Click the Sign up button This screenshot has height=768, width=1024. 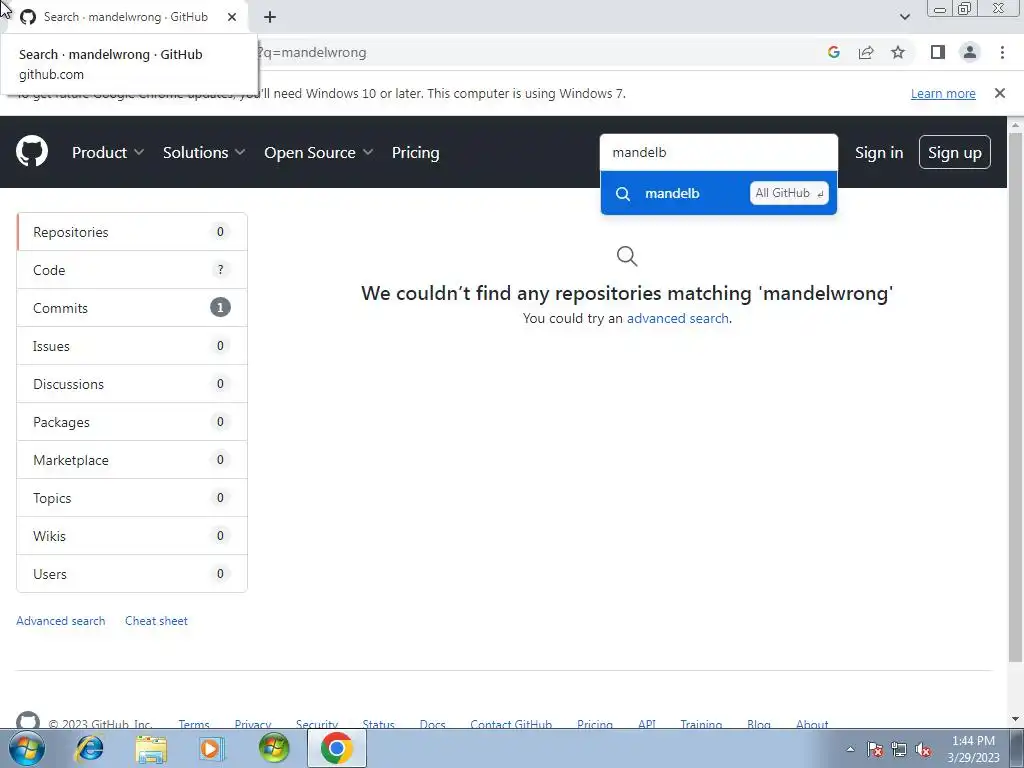pos(955,152)
